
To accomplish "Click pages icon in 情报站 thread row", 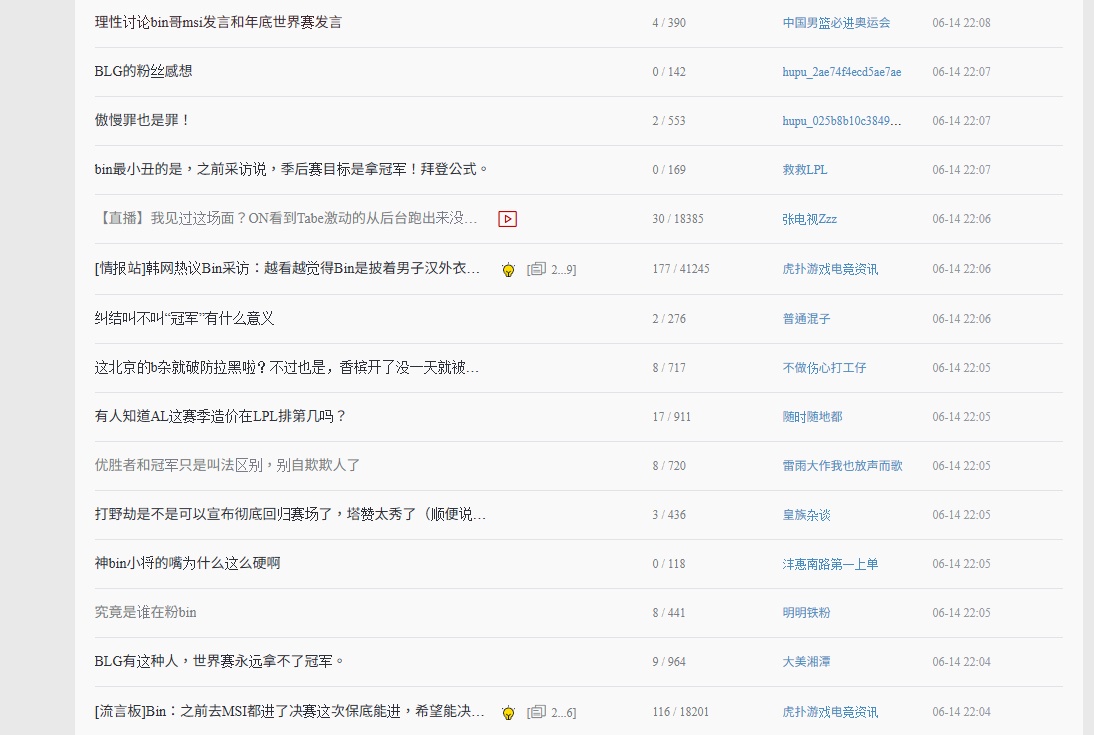I will 537,269.
